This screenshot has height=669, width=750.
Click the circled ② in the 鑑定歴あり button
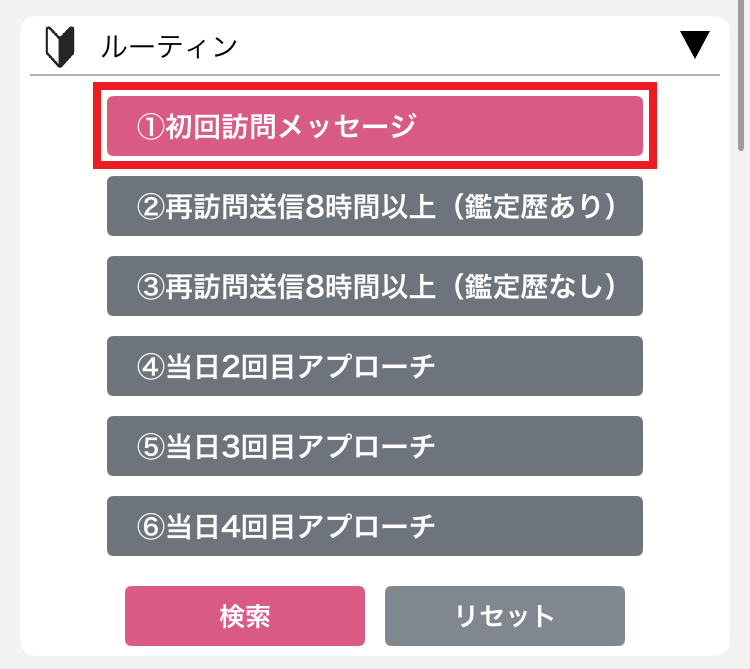[151, 207]
